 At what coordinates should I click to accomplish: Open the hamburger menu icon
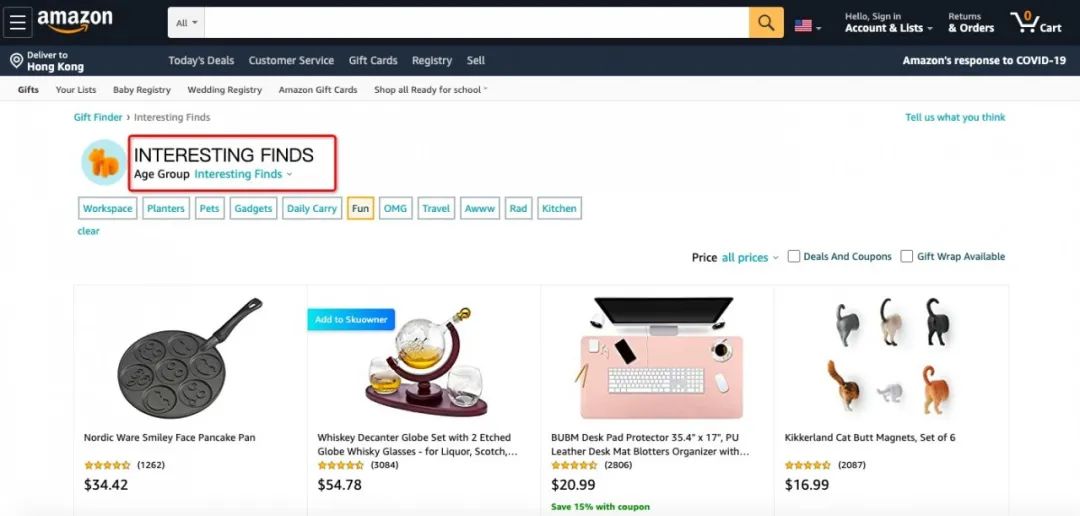(x=18, y=23)
